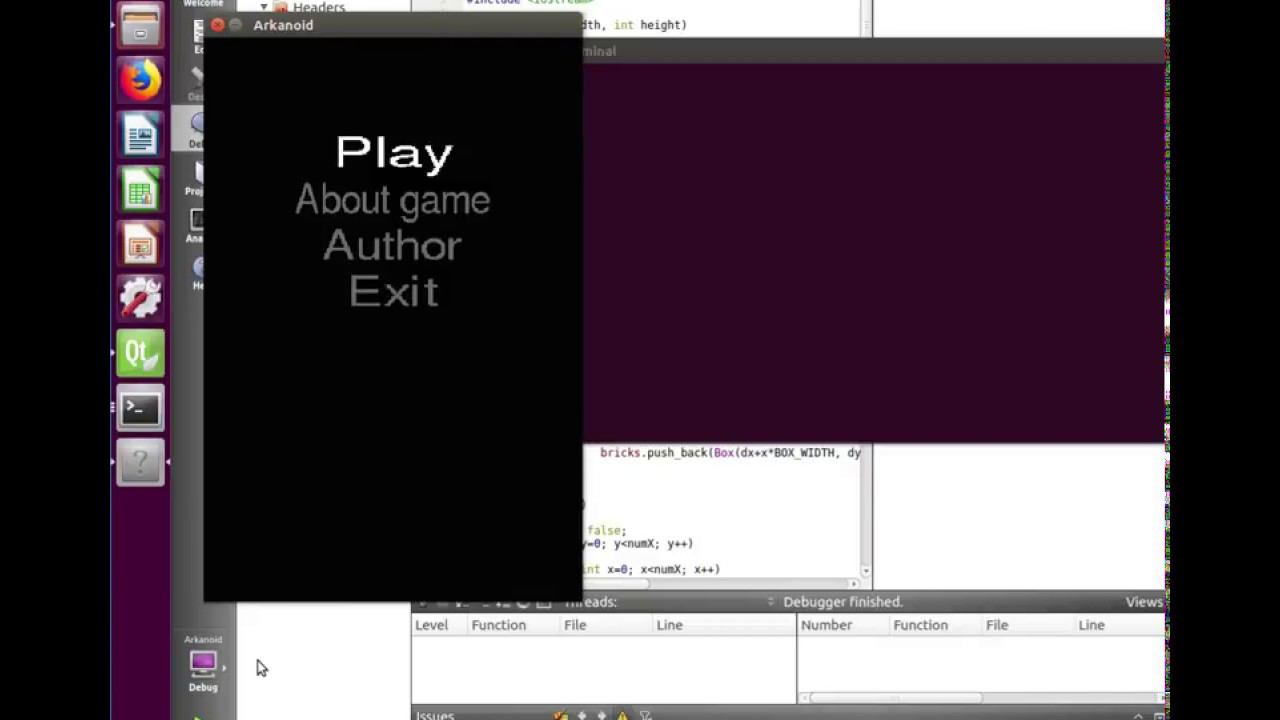
Task: Collapse the Headers tree node arrow
Action: point(264,7)
